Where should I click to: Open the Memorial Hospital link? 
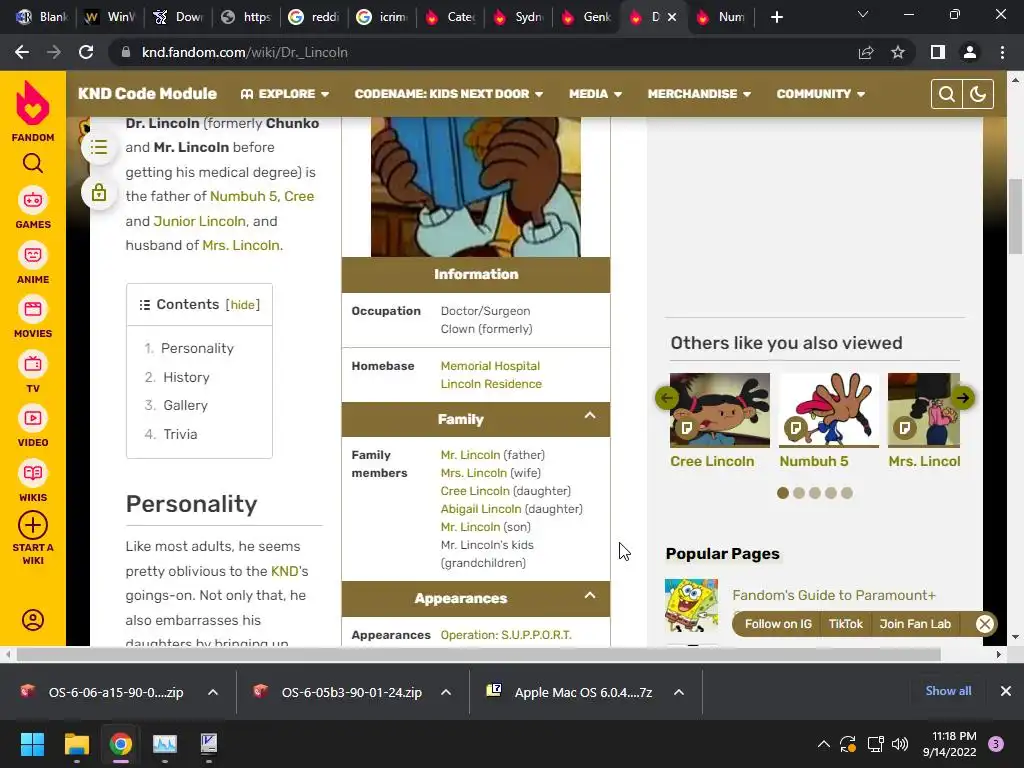pos(490,366)
